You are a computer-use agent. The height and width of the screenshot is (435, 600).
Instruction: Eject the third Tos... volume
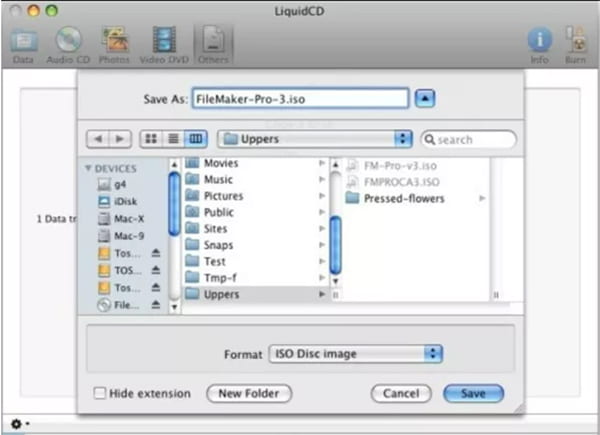[x=156, y=287]
